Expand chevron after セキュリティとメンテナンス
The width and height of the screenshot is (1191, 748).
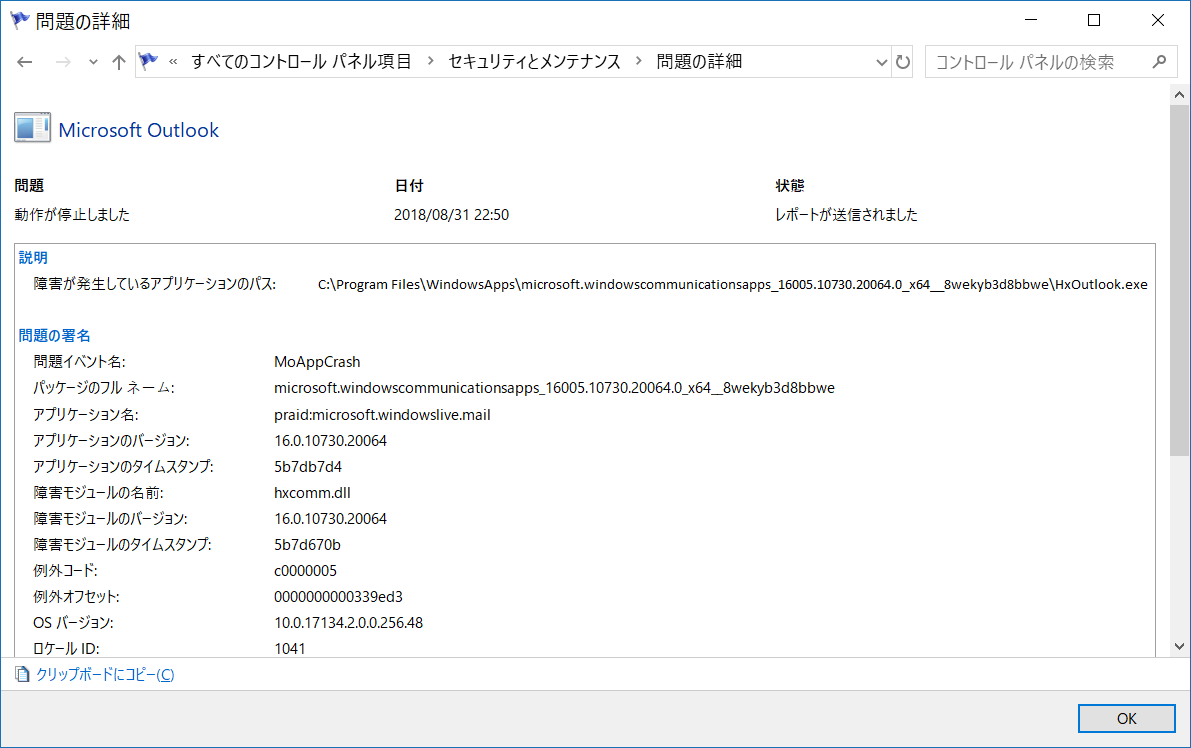638,62
